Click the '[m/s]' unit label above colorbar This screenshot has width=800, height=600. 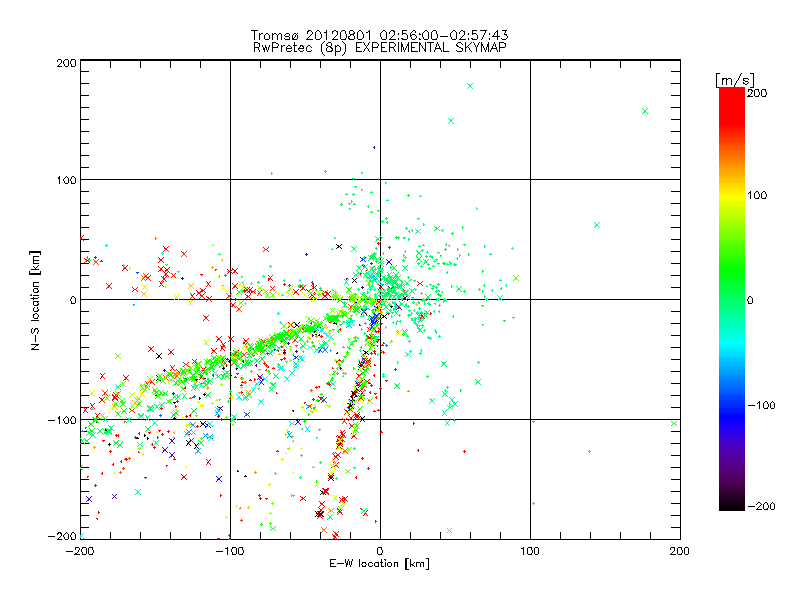(735, 80)
